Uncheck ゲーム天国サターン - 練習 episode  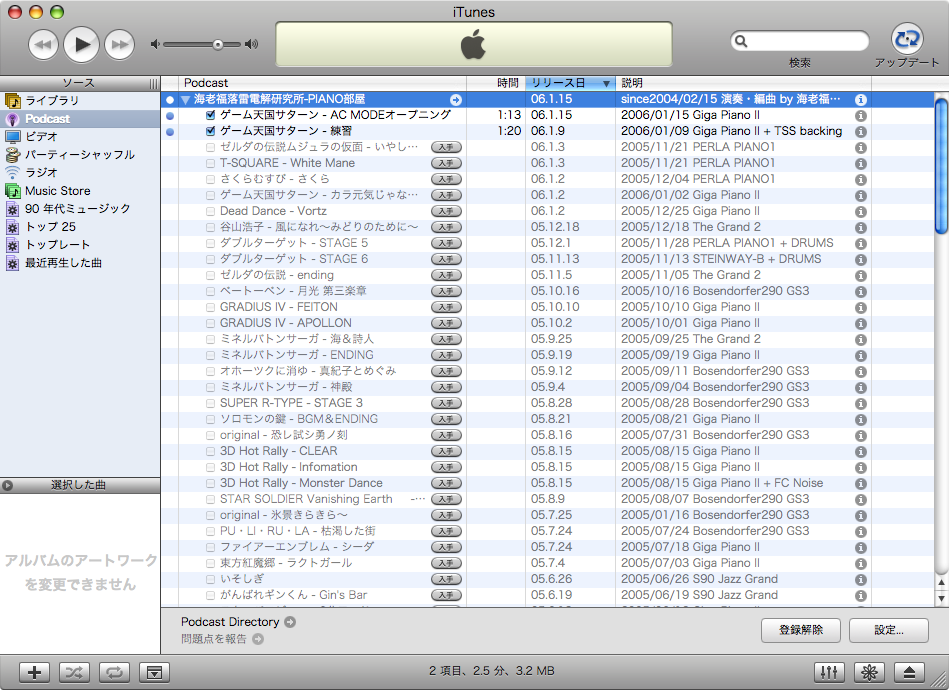tap(211, 131)
